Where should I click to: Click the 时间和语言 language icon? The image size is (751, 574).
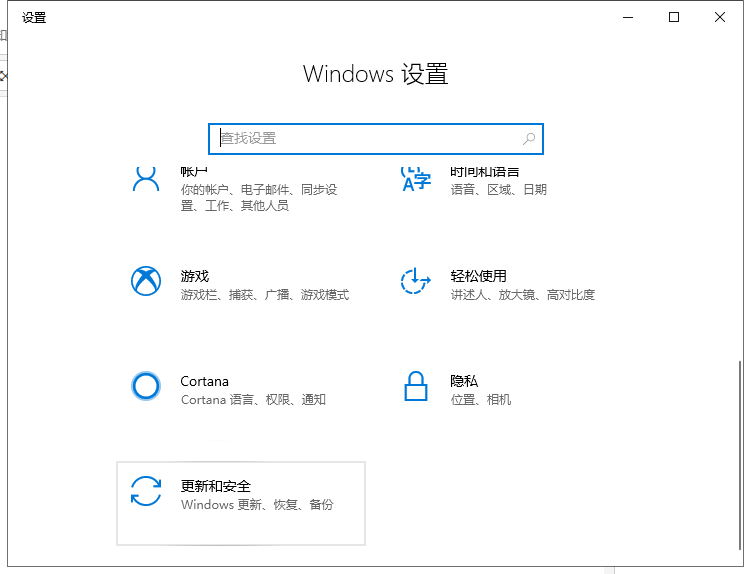(x=416, y=179)
